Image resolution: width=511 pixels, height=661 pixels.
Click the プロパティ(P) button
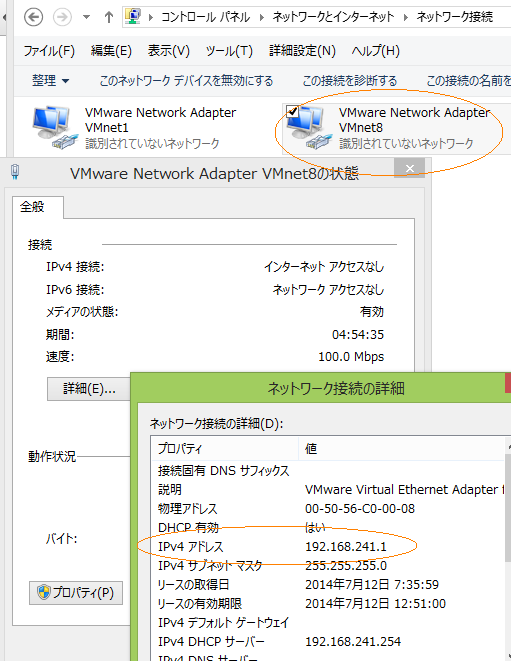(x=76, y=593)
